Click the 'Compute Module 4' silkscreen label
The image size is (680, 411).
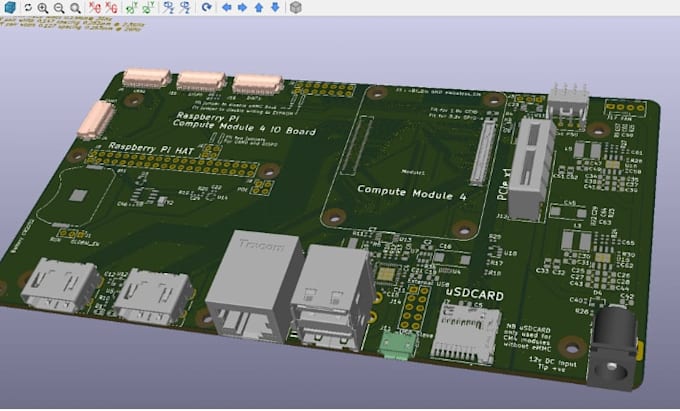coord(412,193)
